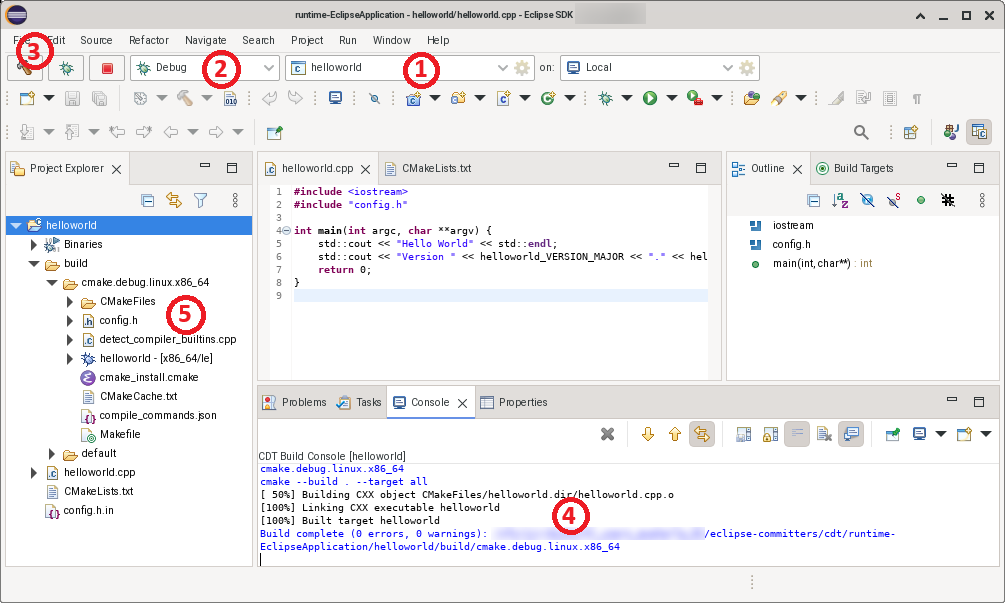The width and height of the screenshot is (1005, 603).
Task: Close helloworld.cpp editor tab
Action: 365,169
